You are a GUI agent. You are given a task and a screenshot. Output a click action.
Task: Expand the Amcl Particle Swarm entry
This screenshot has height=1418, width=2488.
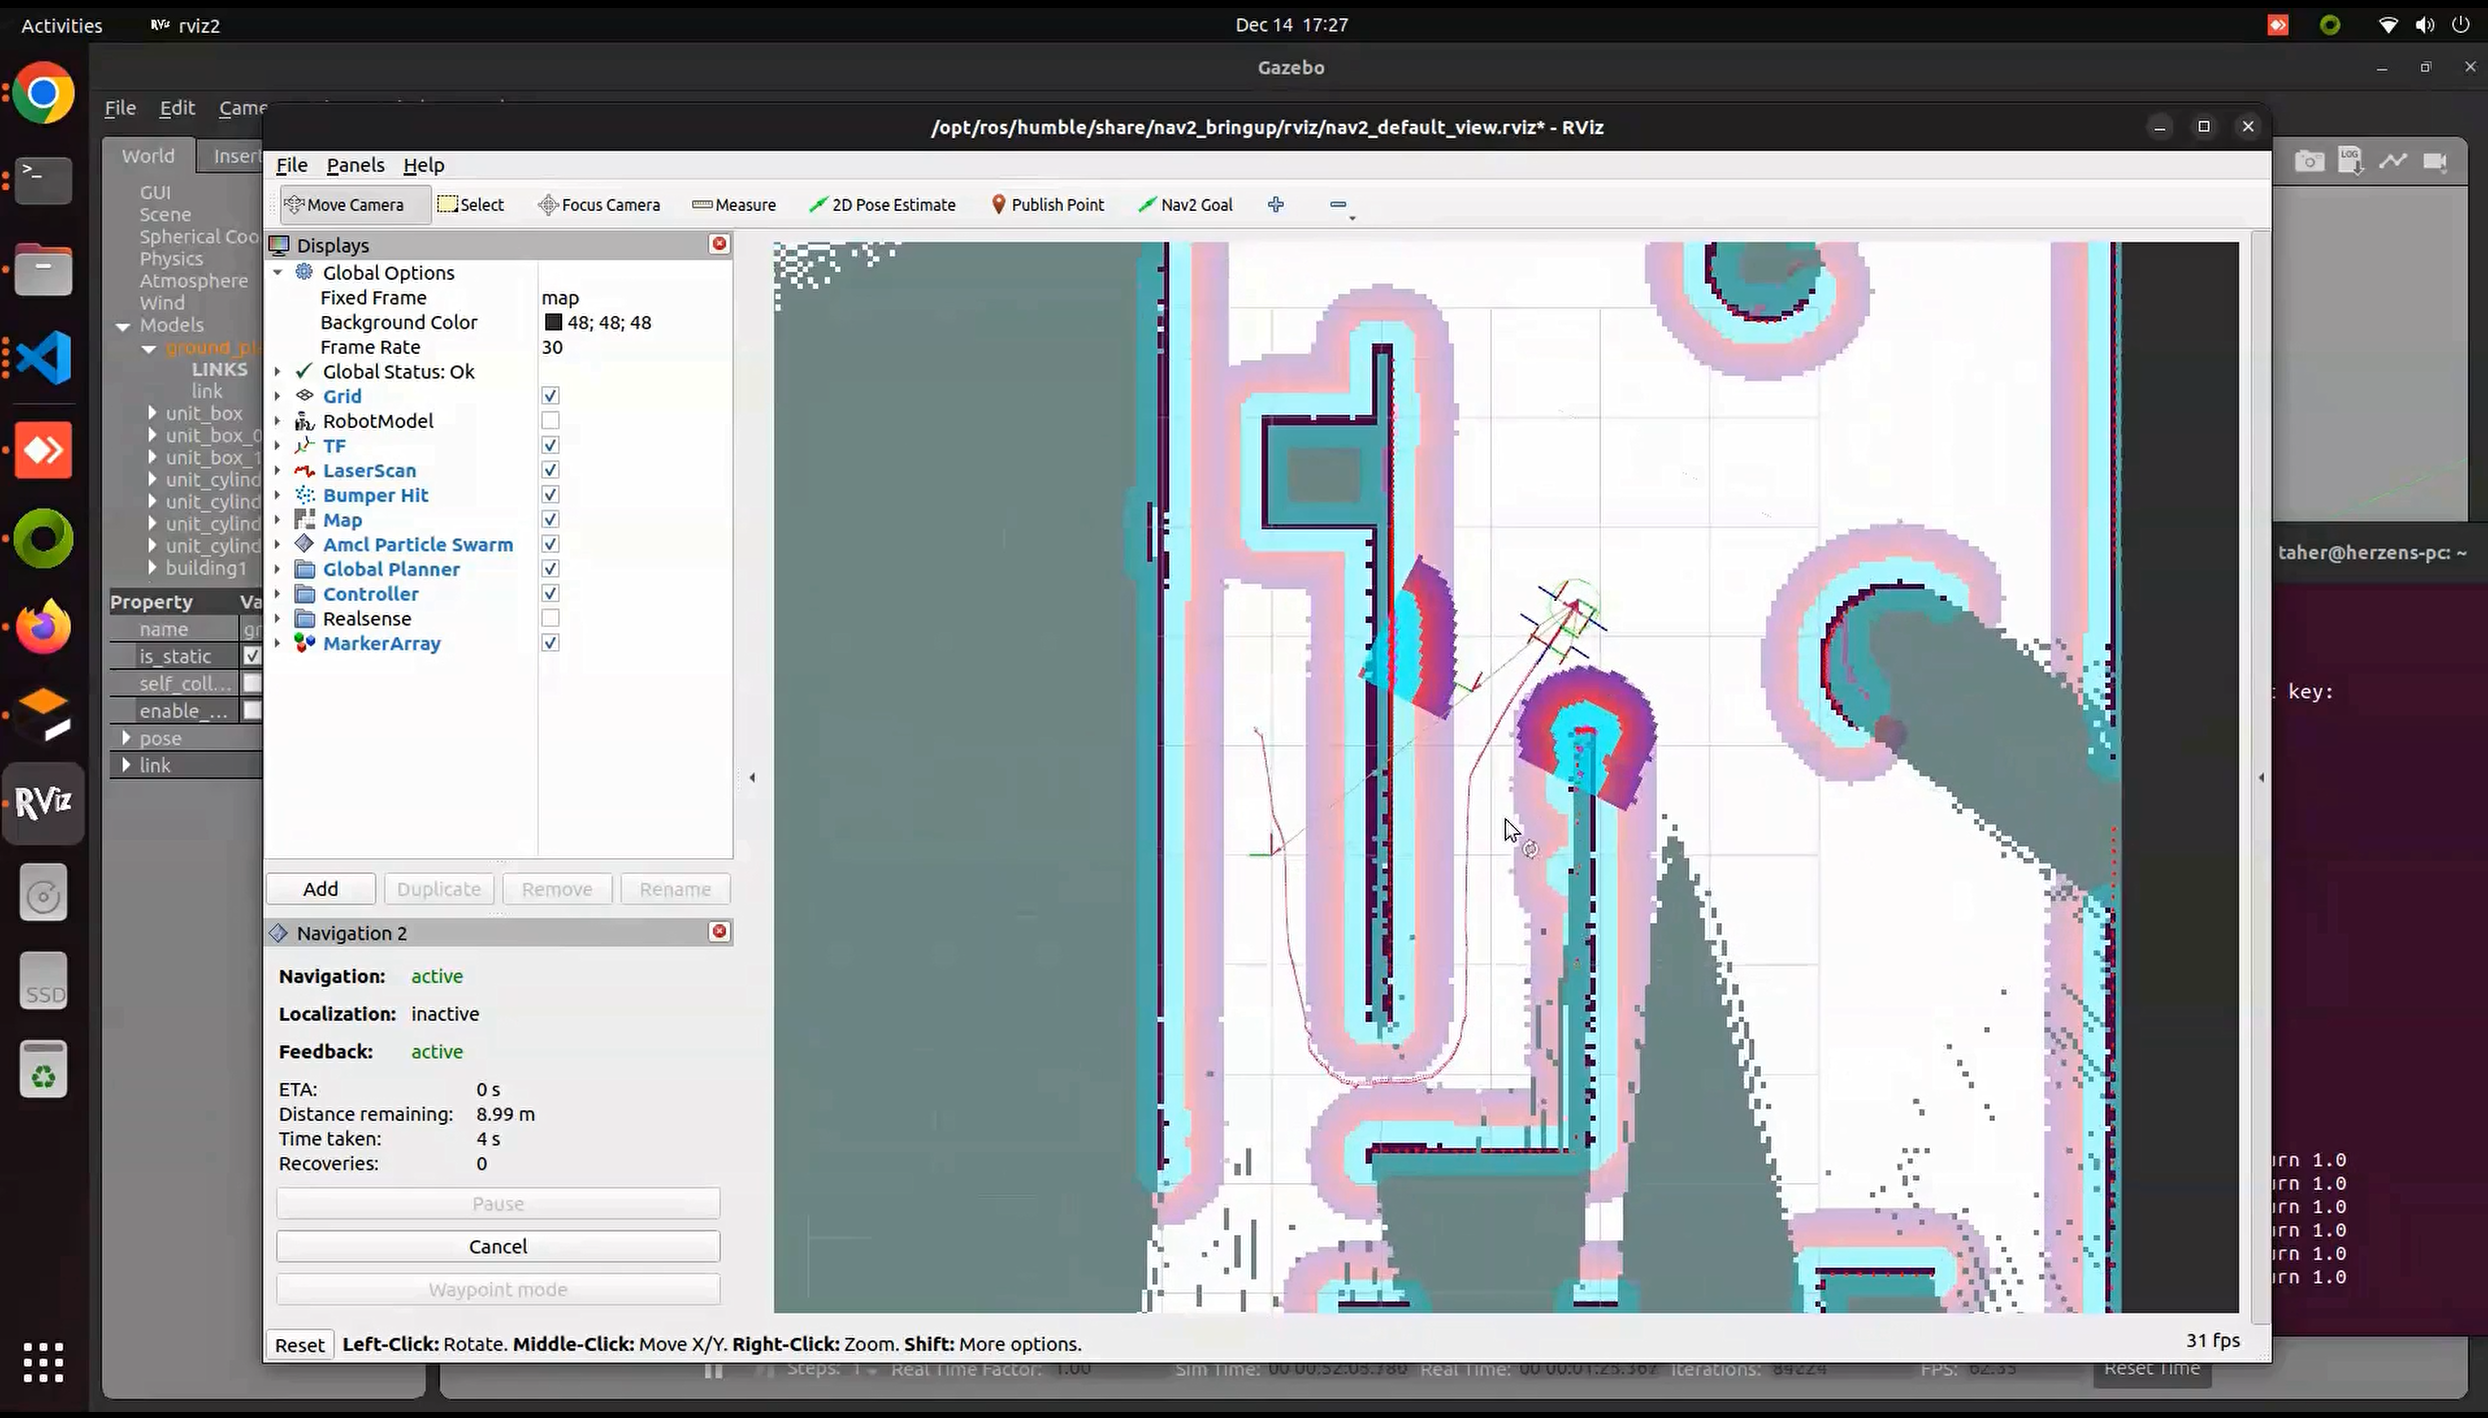[x=278, y=545]
